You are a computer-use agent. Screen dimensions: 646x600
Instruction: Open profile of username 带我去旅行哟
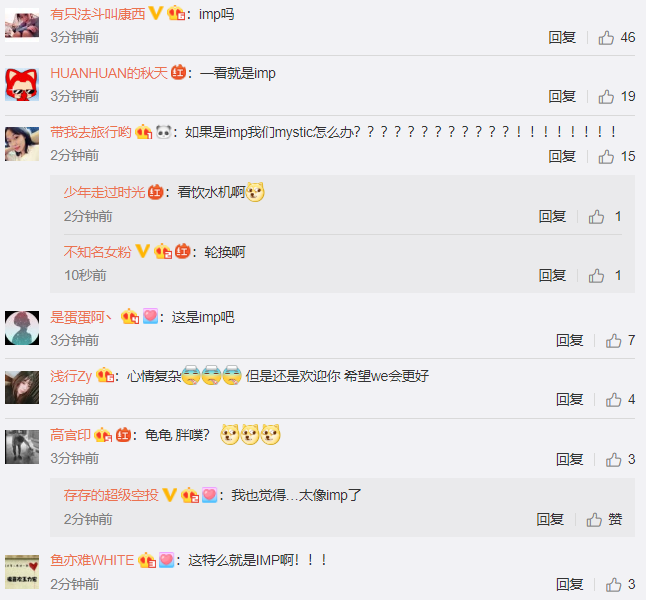91,132
